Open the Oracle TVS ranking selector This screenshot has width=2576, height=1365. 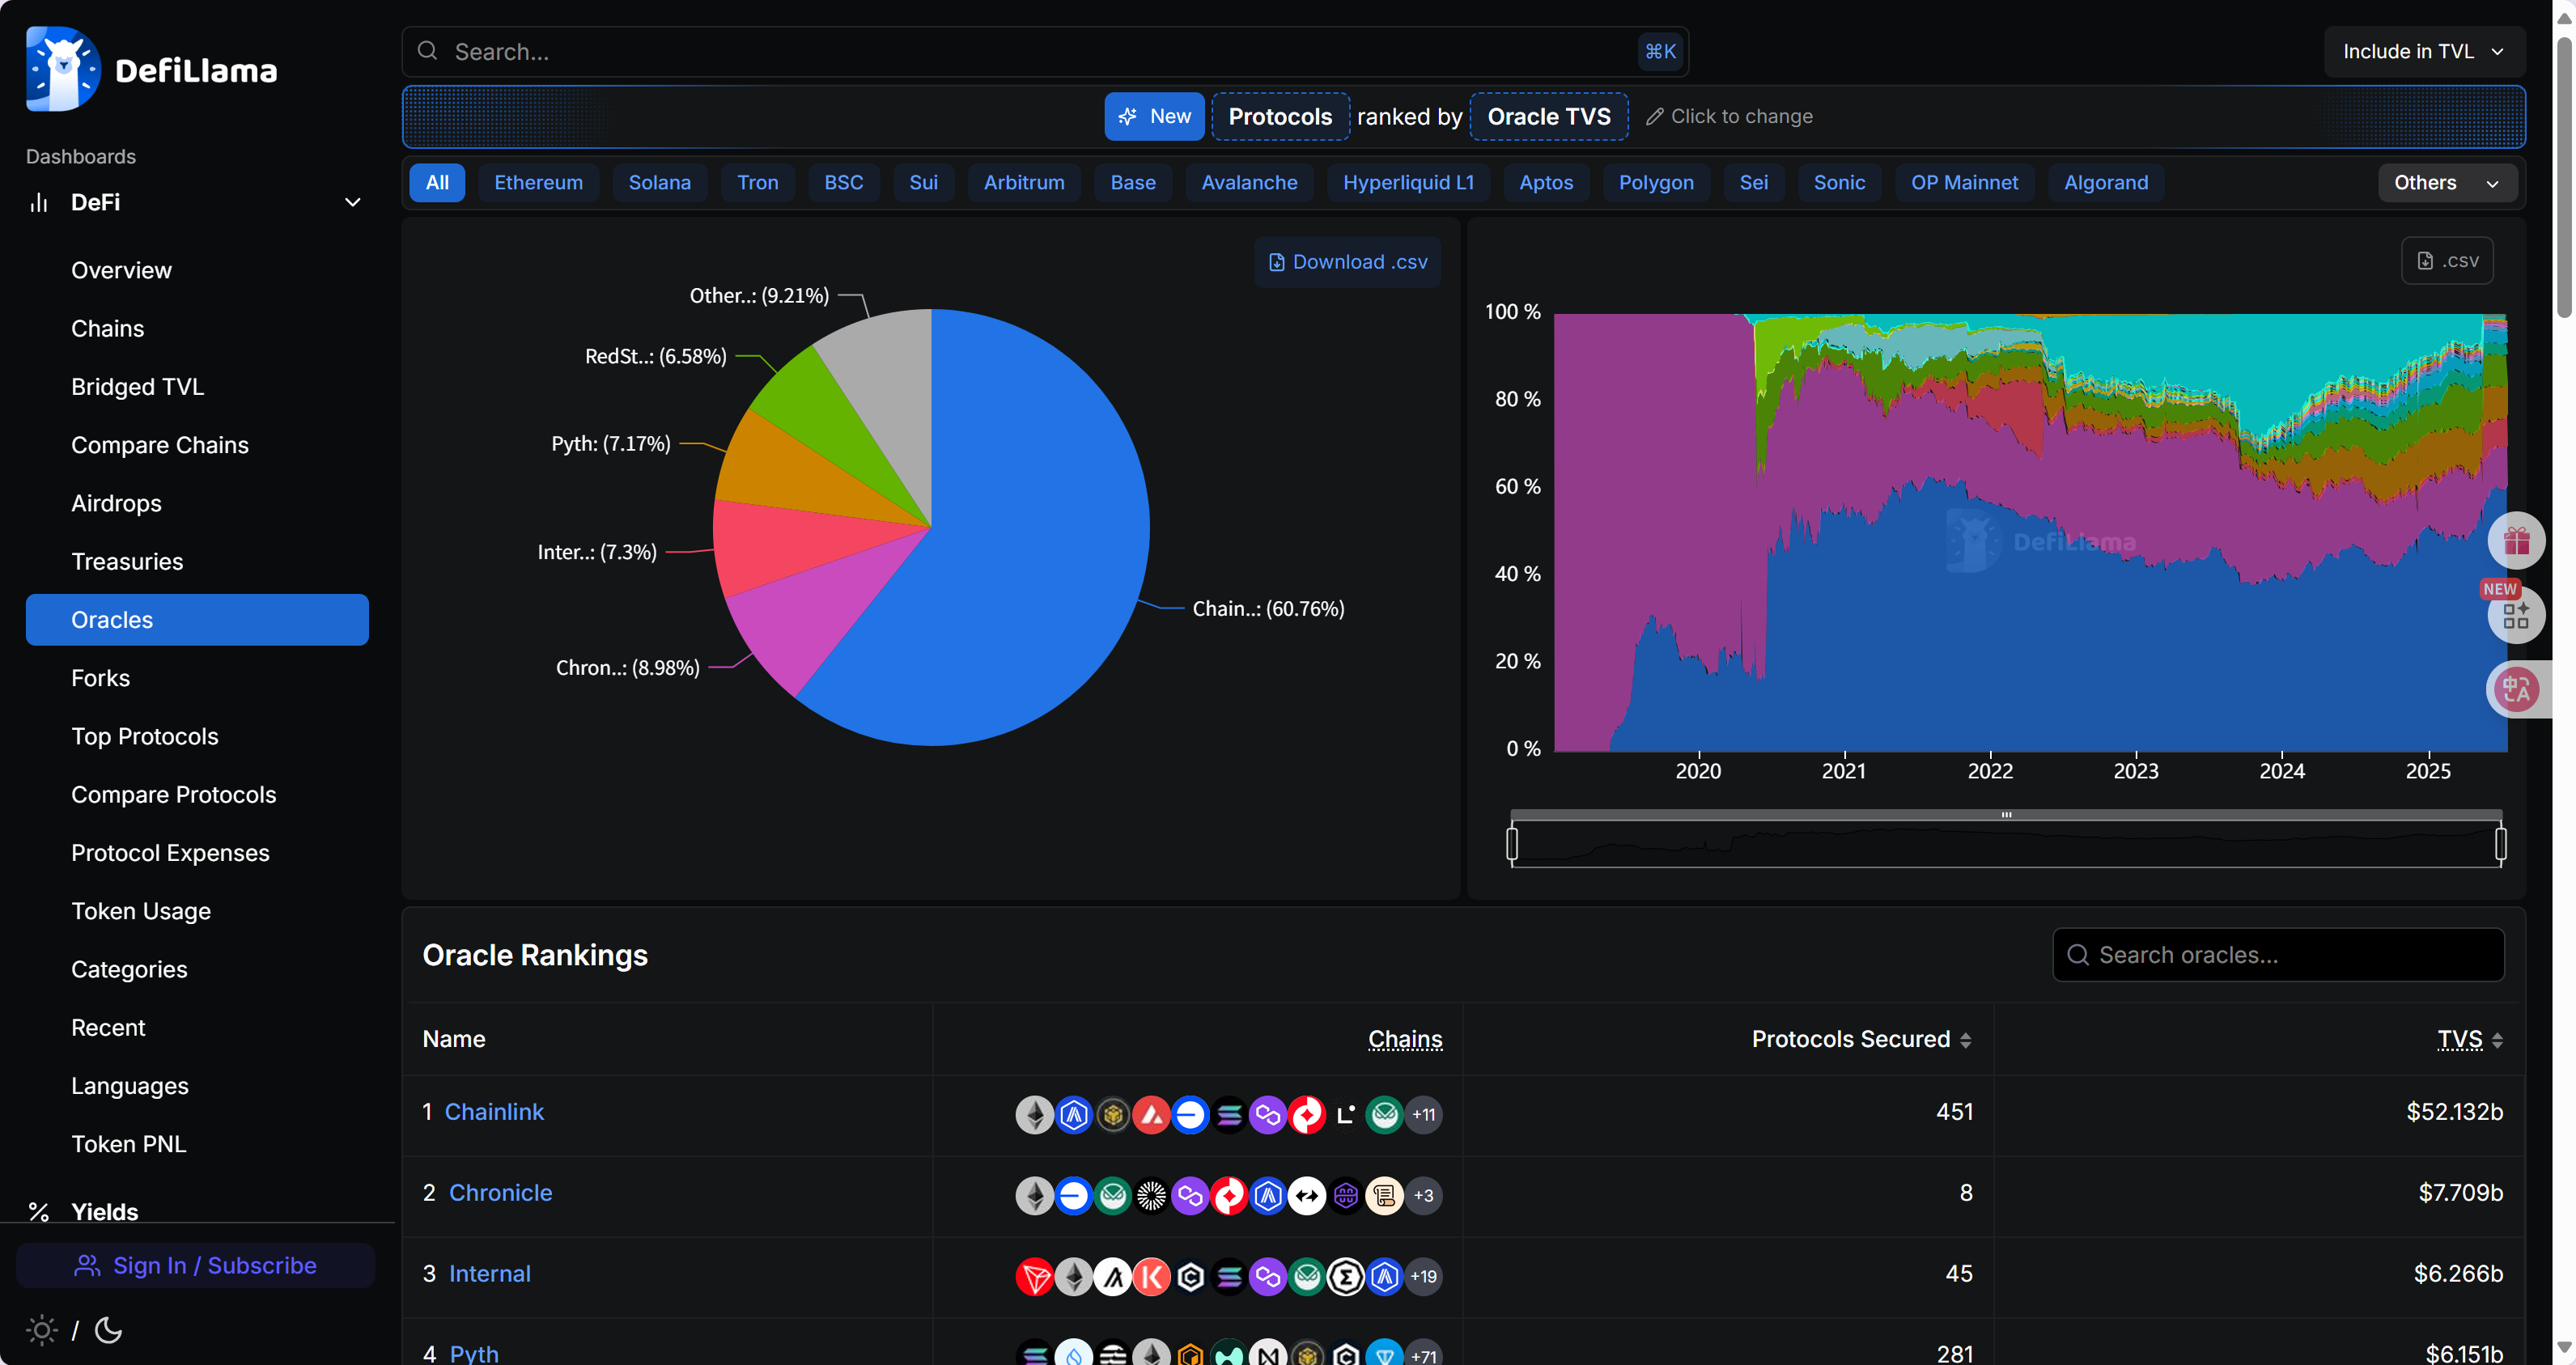pos(1549,116)
